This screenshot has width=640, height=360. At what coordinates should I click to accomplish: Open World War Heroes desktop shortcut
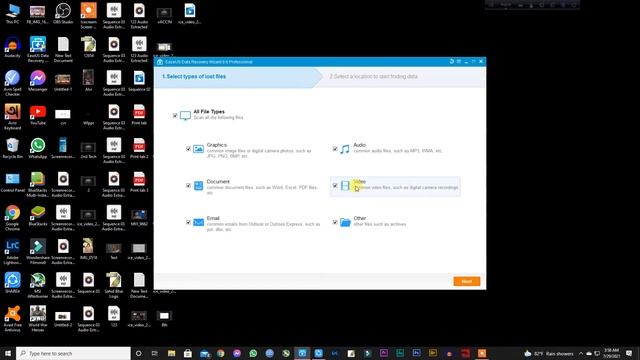(x=38, y=319)
